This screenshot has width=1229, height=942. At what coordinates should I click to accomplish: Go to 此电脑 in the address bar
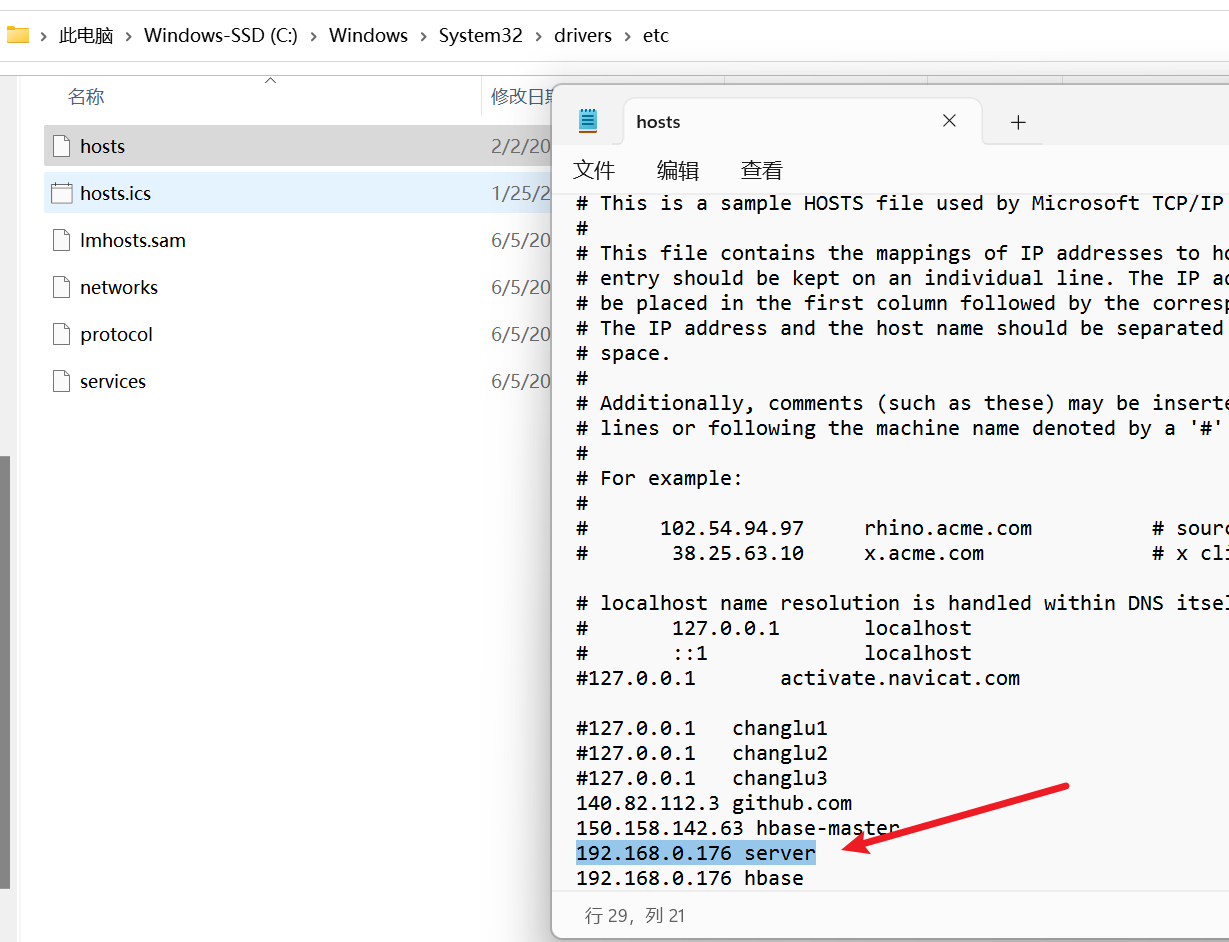(x=86, y=36)
